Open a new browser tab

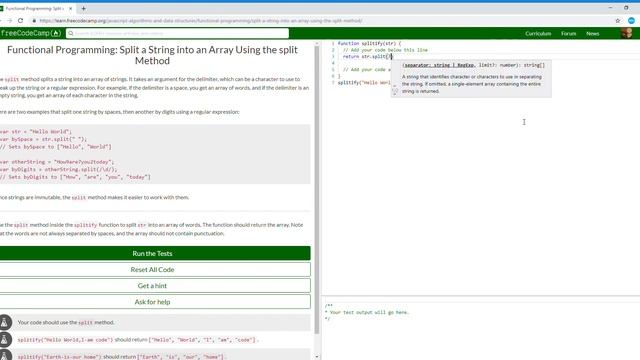pos(83,8)
